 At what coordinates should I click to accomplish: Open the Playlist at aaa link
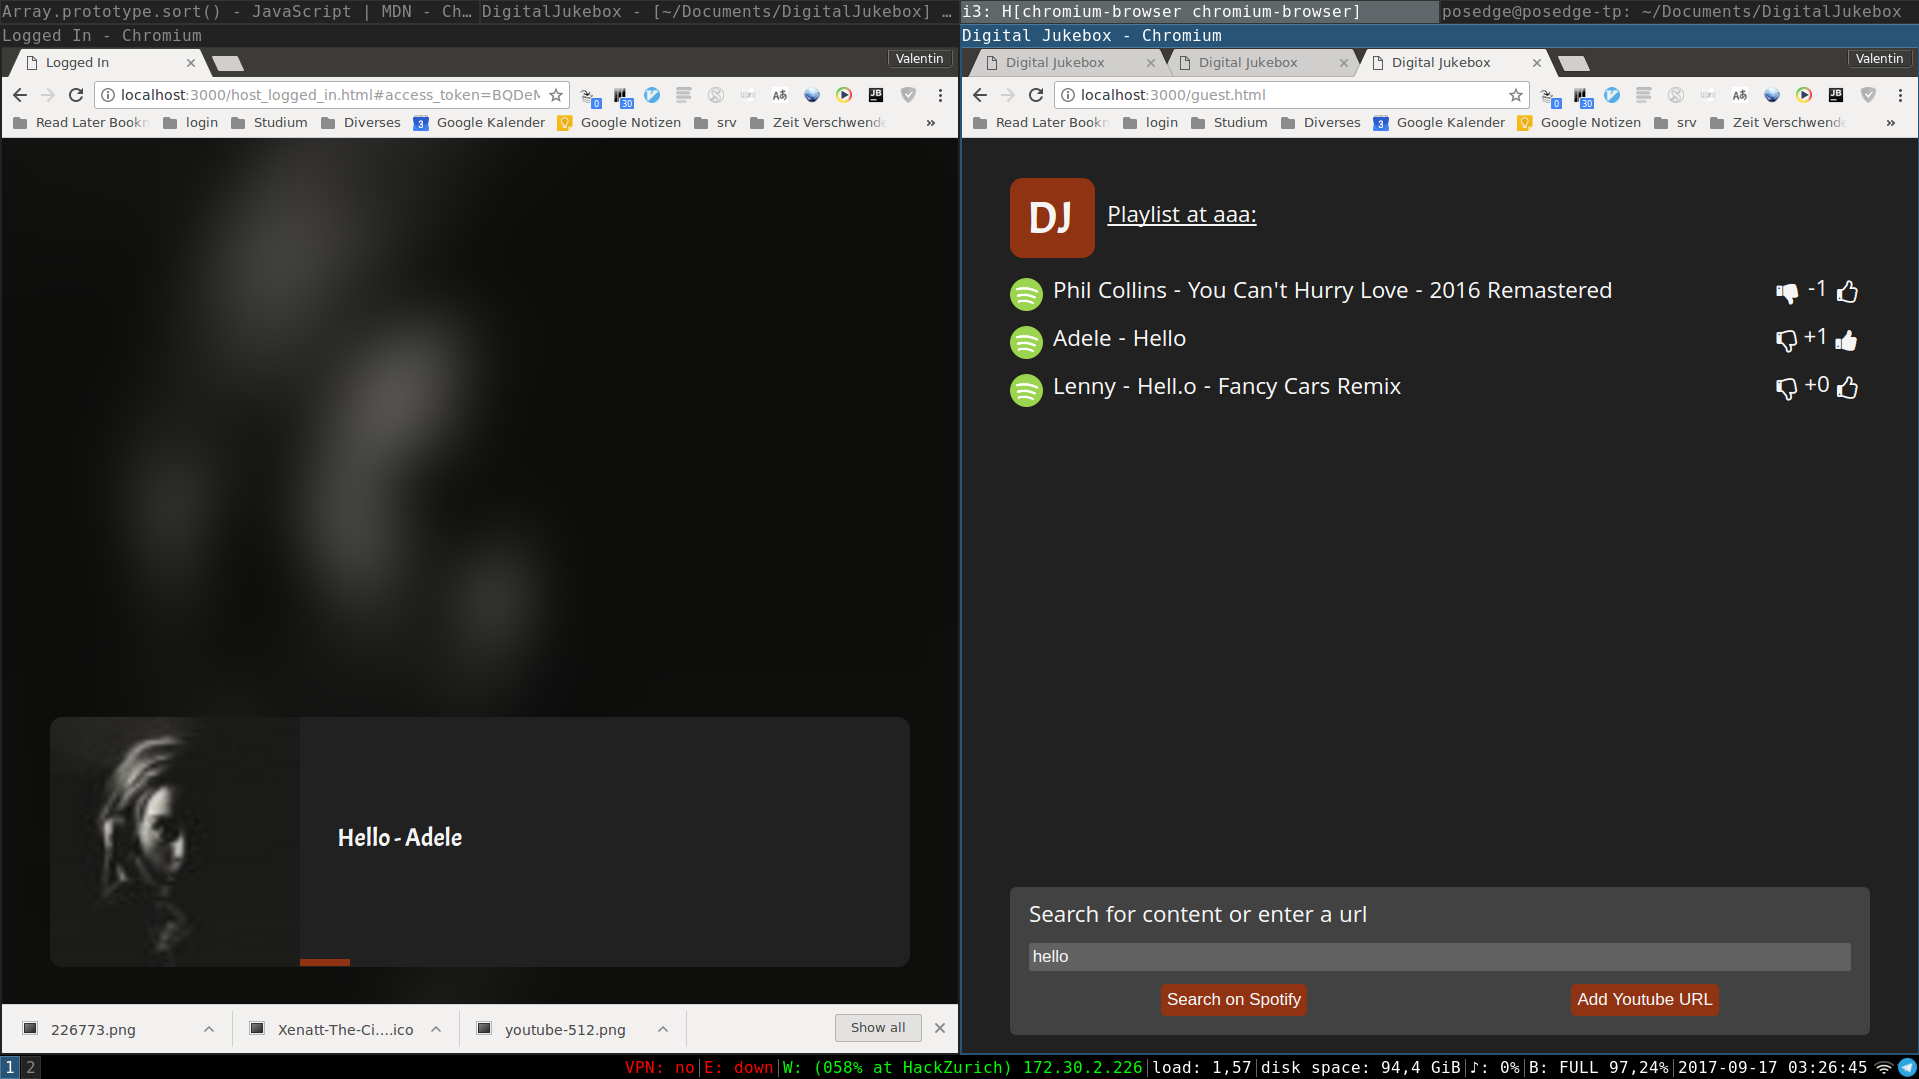pos(1182,215)
